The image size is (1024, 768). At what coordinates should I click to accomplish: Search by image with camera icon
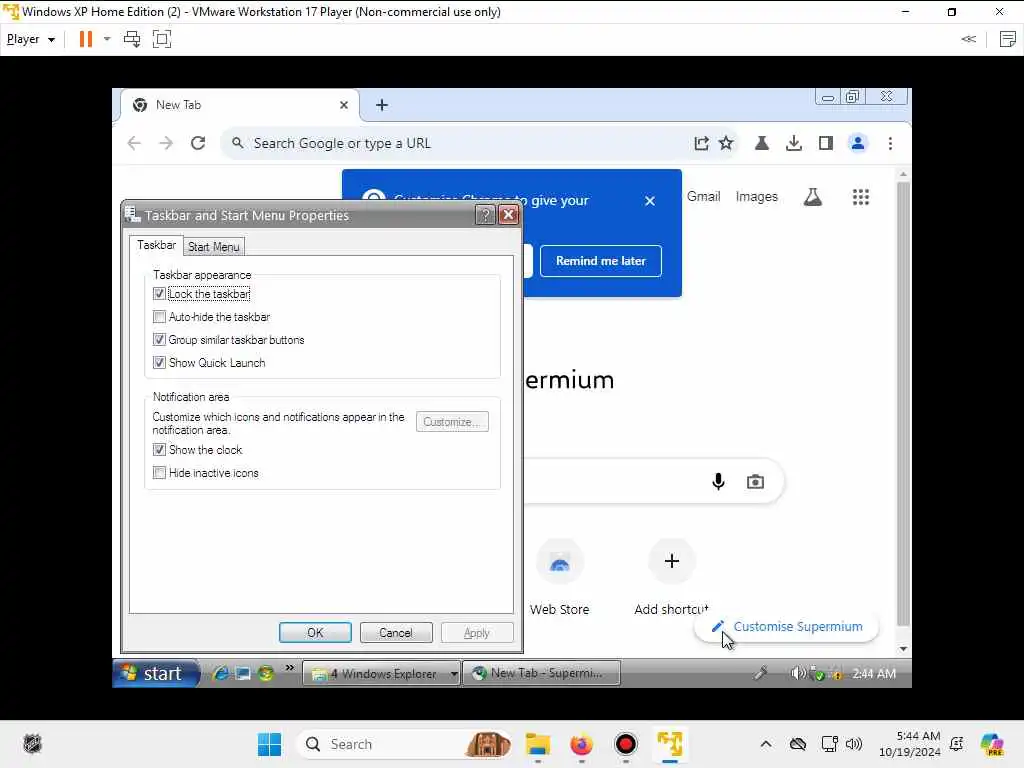click(755, 481)
